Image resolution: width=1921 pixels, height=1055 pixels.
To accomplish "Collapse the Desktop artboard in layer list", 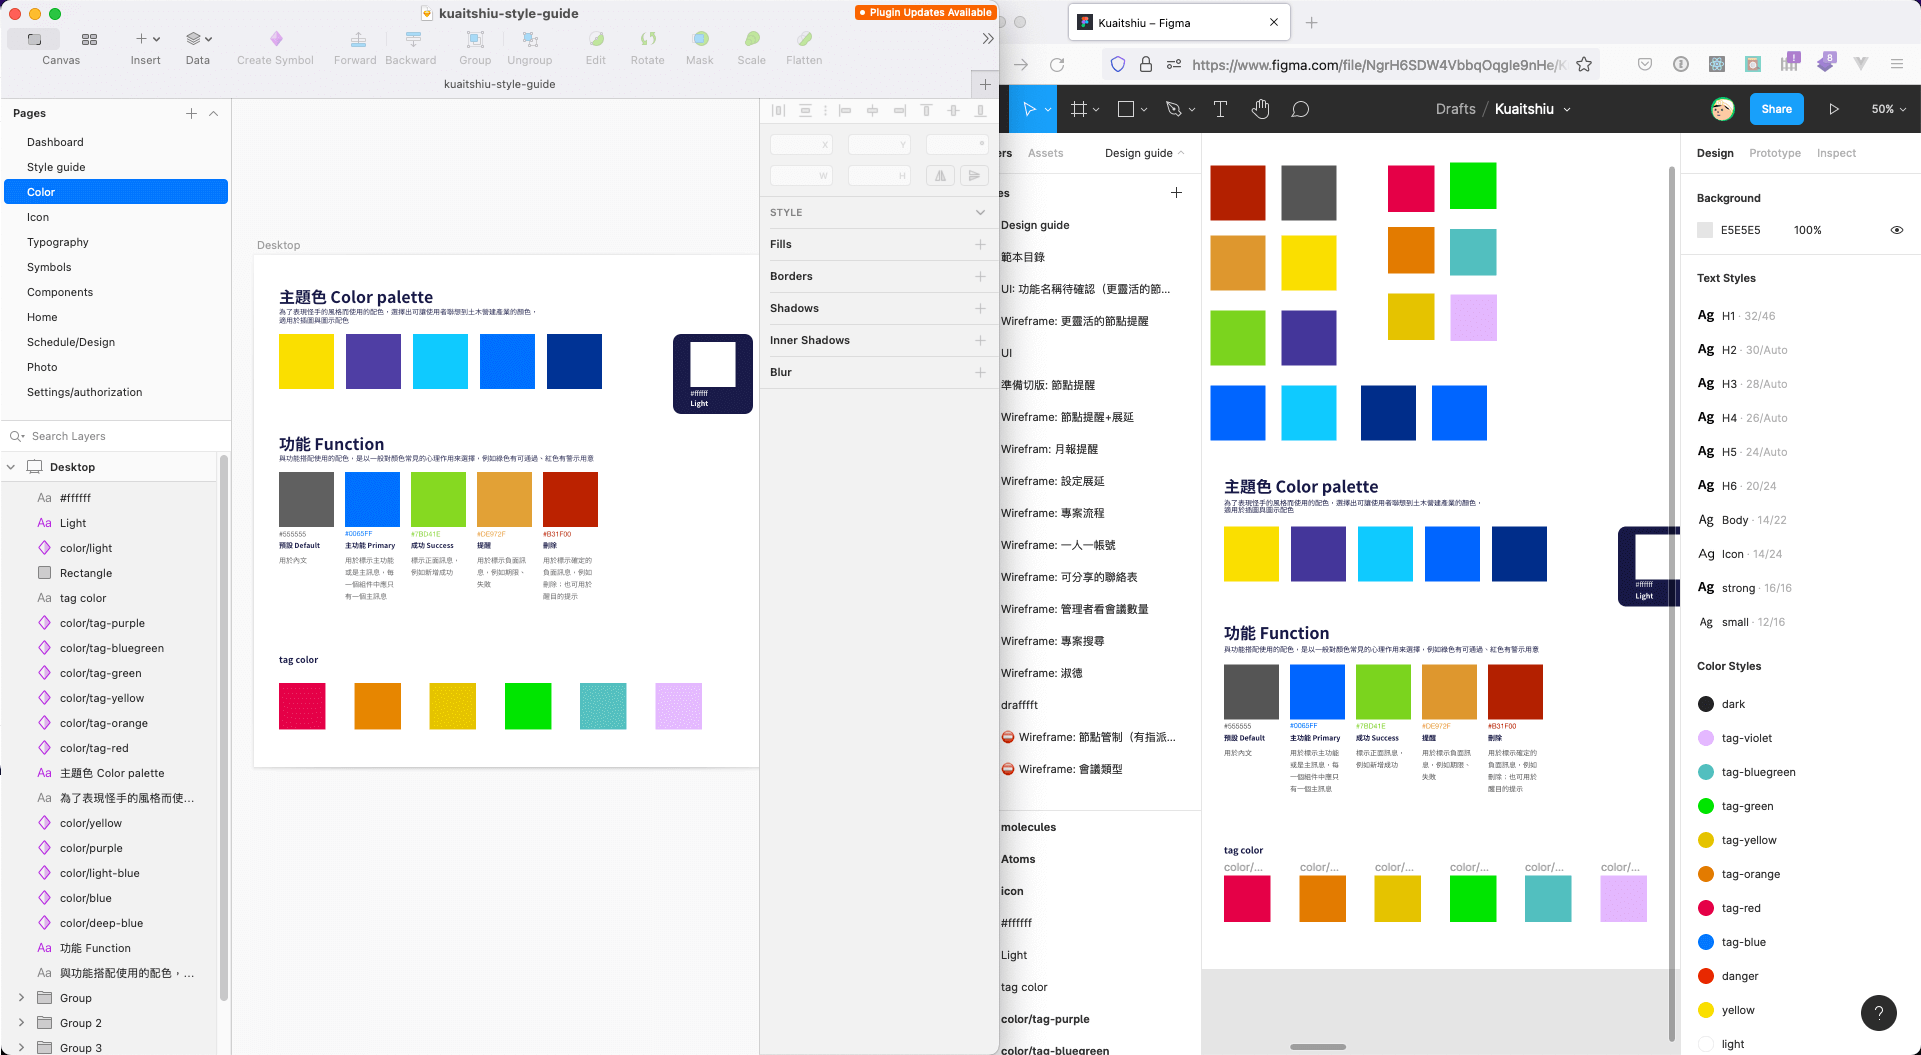I will [x=12, y=467].
